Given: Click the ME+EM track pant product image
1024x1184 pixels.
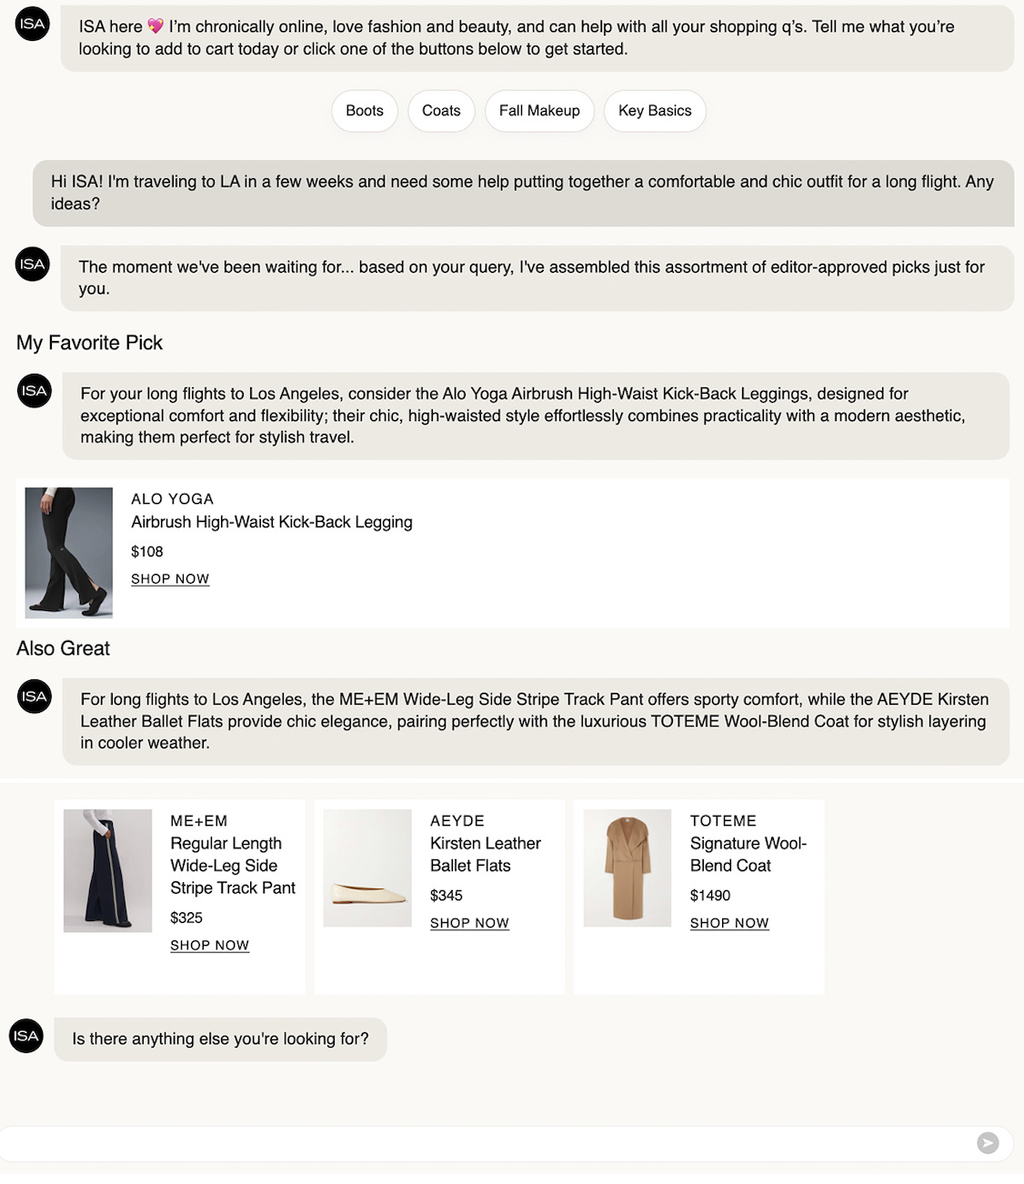Looking at the screenshot, I should [x=107, y=870].
